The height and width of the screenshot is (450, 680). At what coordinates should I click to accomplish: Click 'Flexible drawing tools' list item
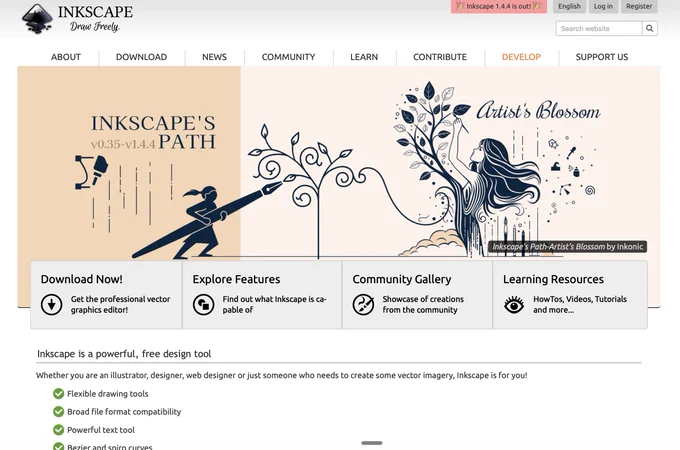108,394
